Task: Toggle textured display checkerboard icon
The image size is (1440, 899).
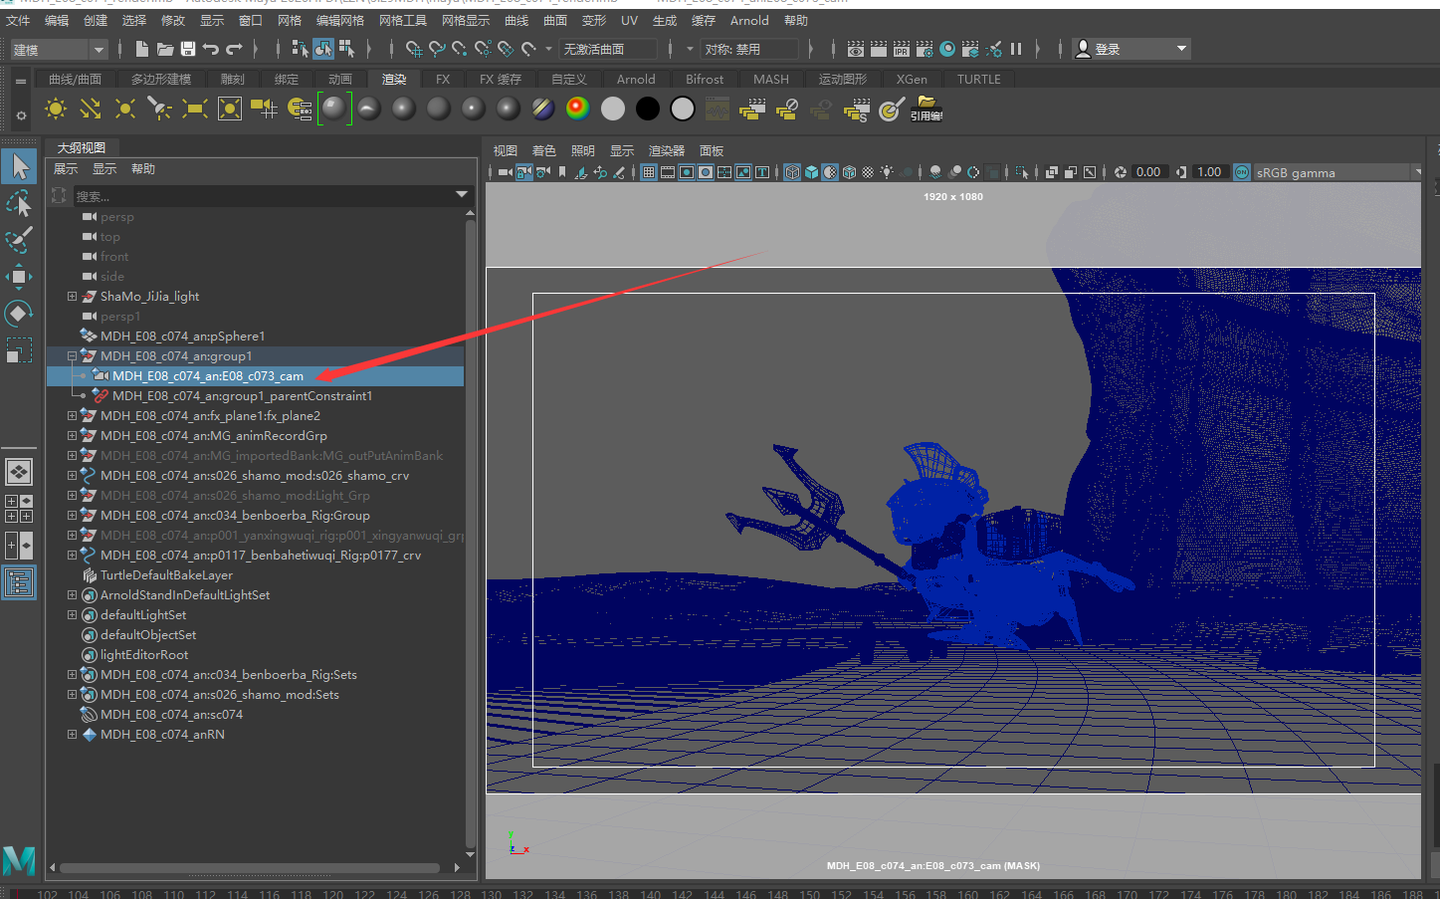Action: [x=868, y=172]
